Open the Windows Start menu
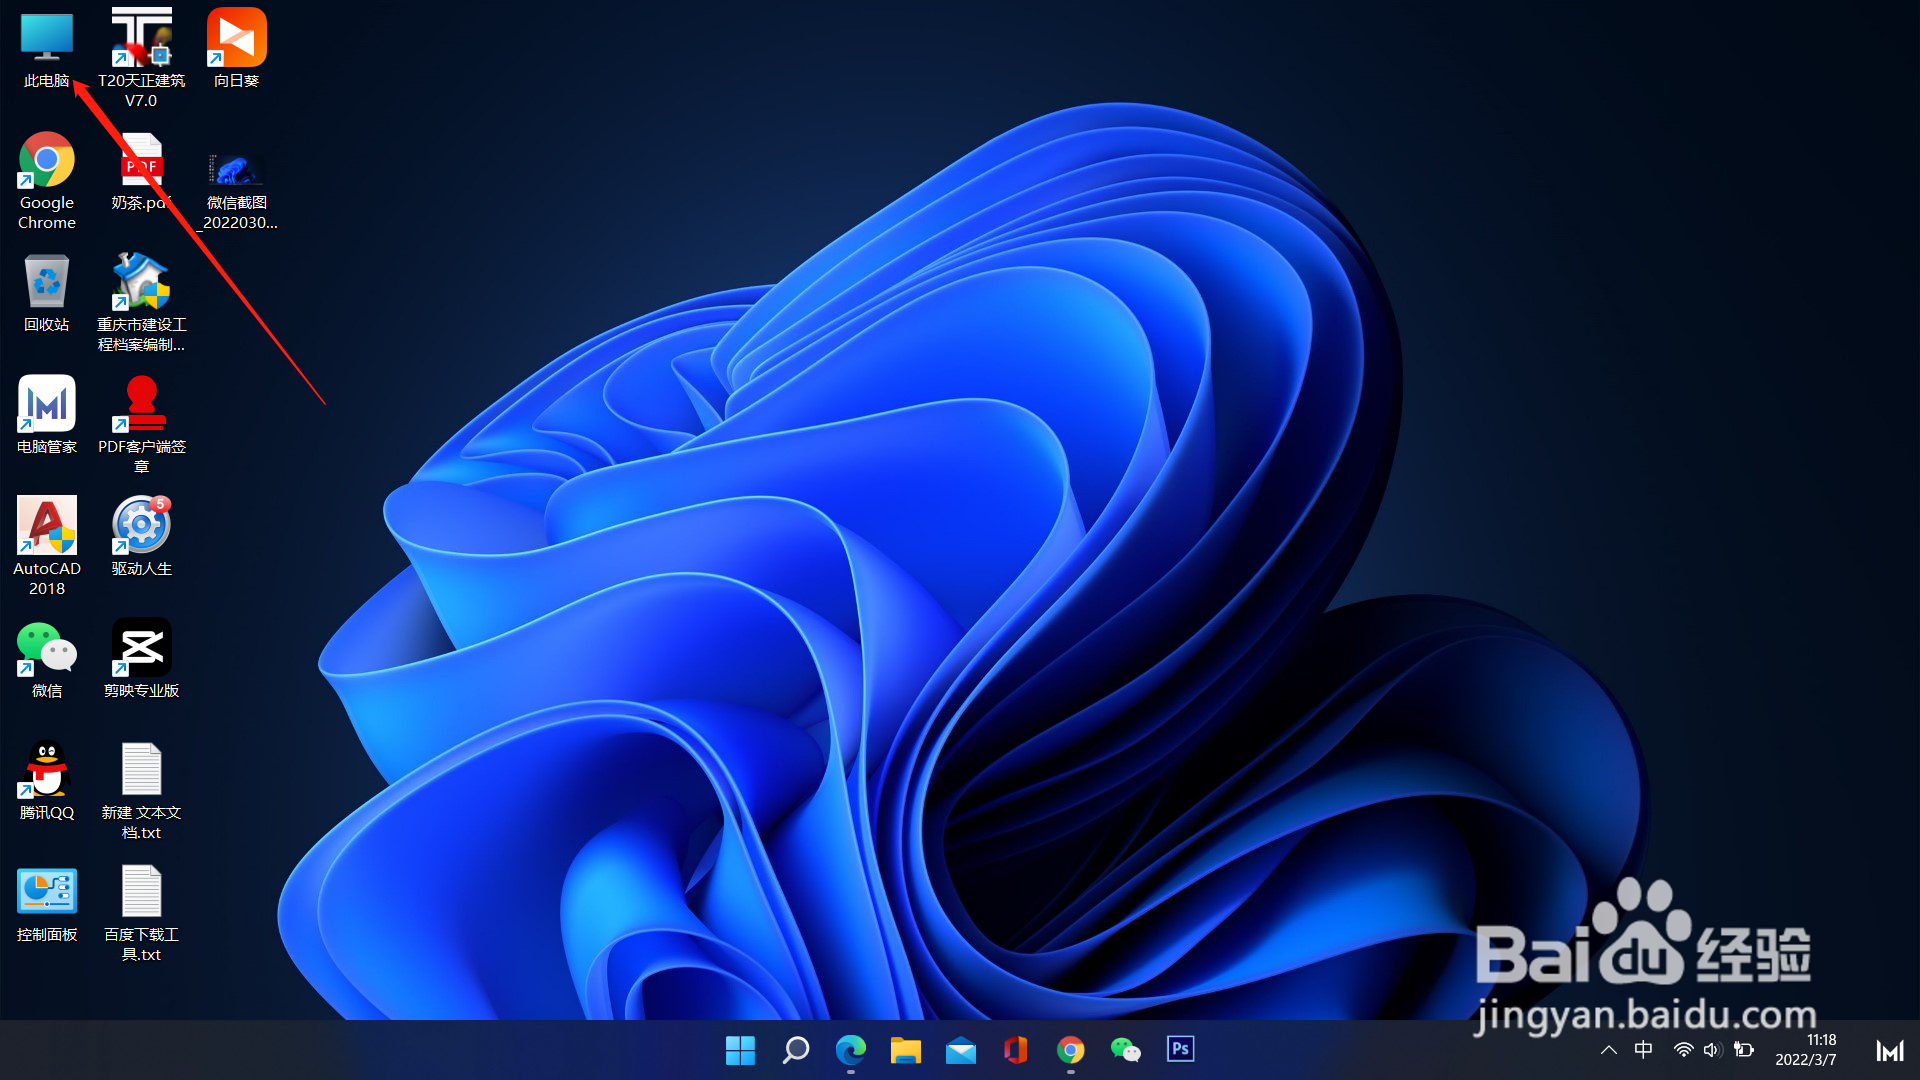 coord(740,1050)
